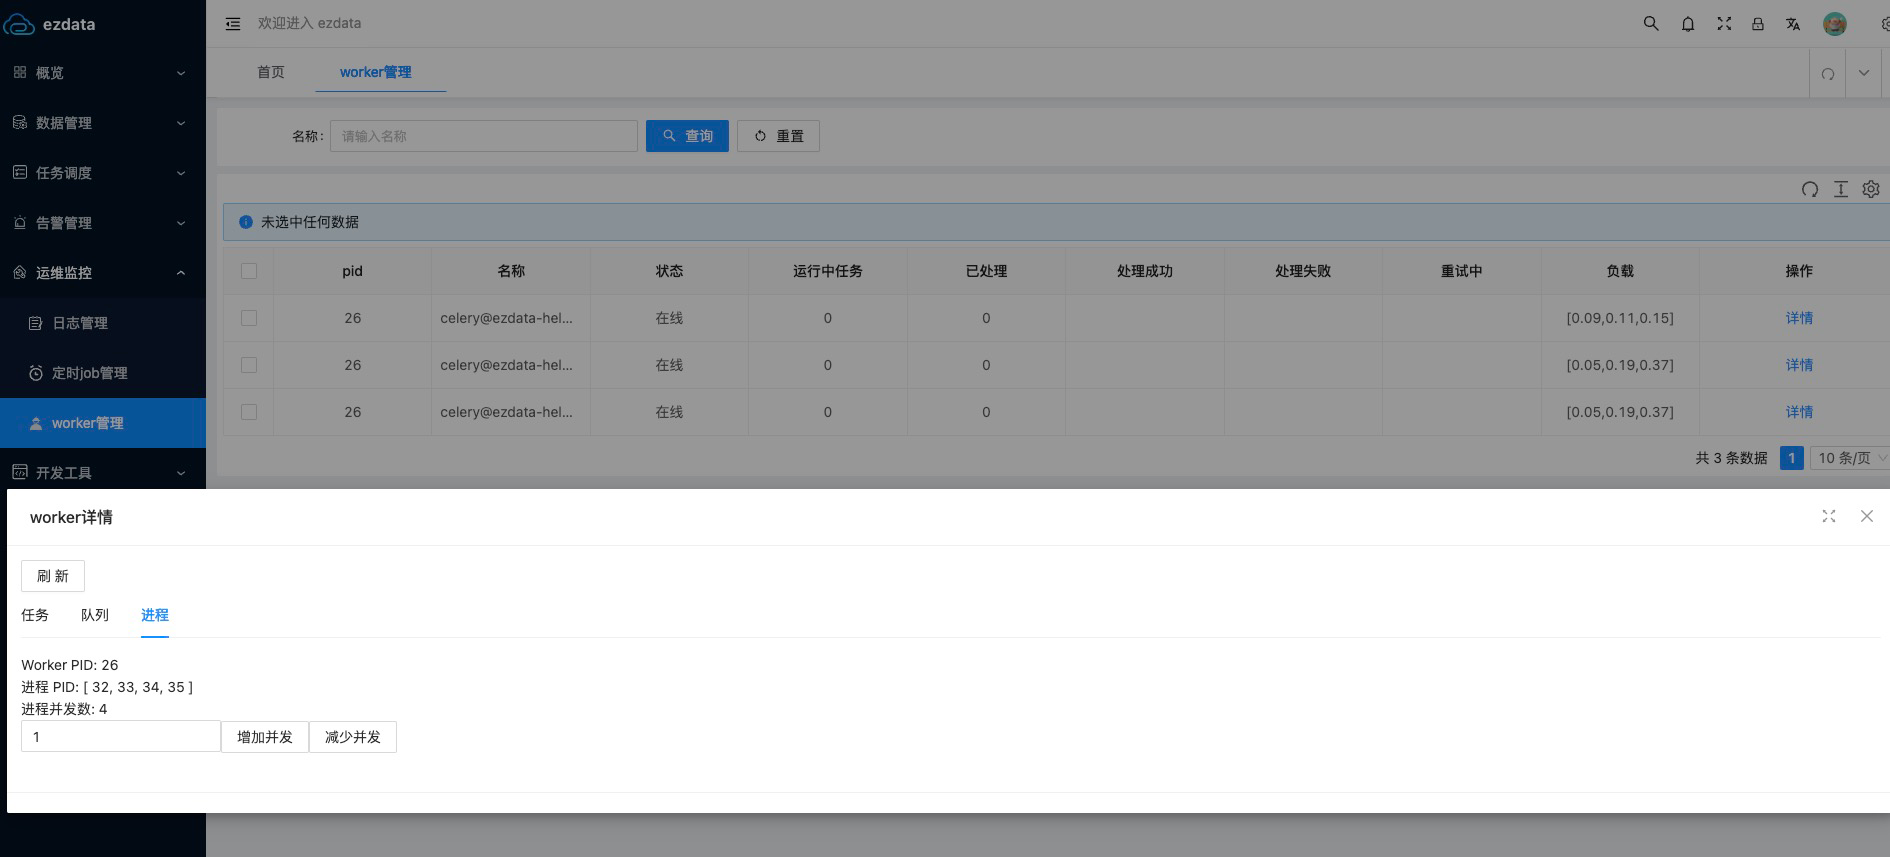Screen dimensions: 1890x857
Task: Select worker管理 in the sidebar
Action: click(103, 423)
